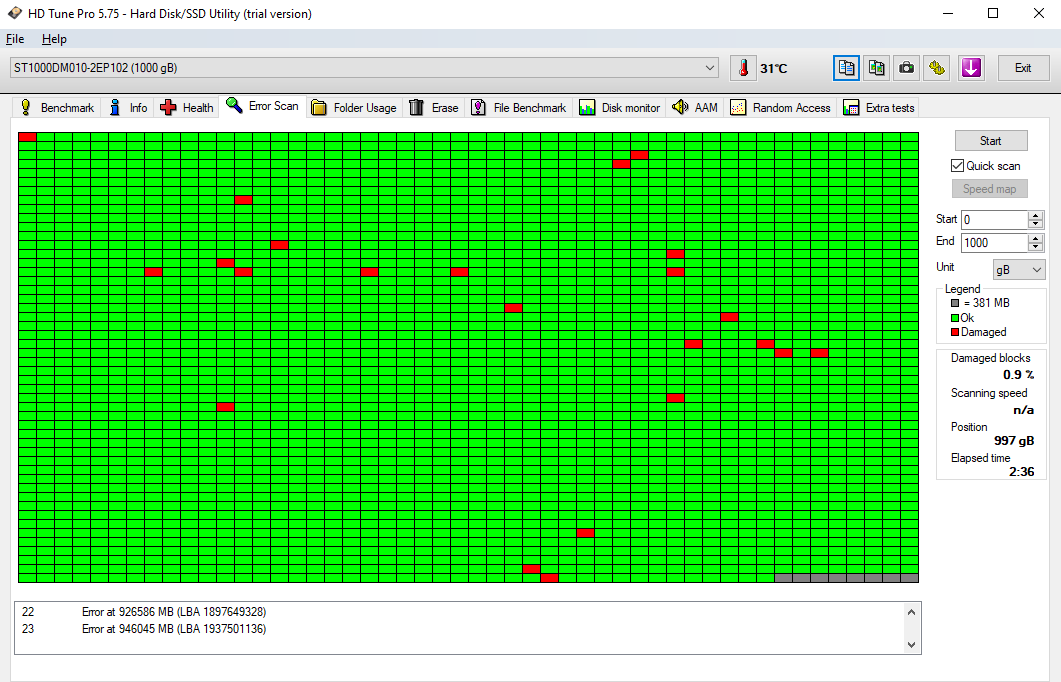Click in the End value field
This screenshot has width=1061, height=682.
[995, 242]
